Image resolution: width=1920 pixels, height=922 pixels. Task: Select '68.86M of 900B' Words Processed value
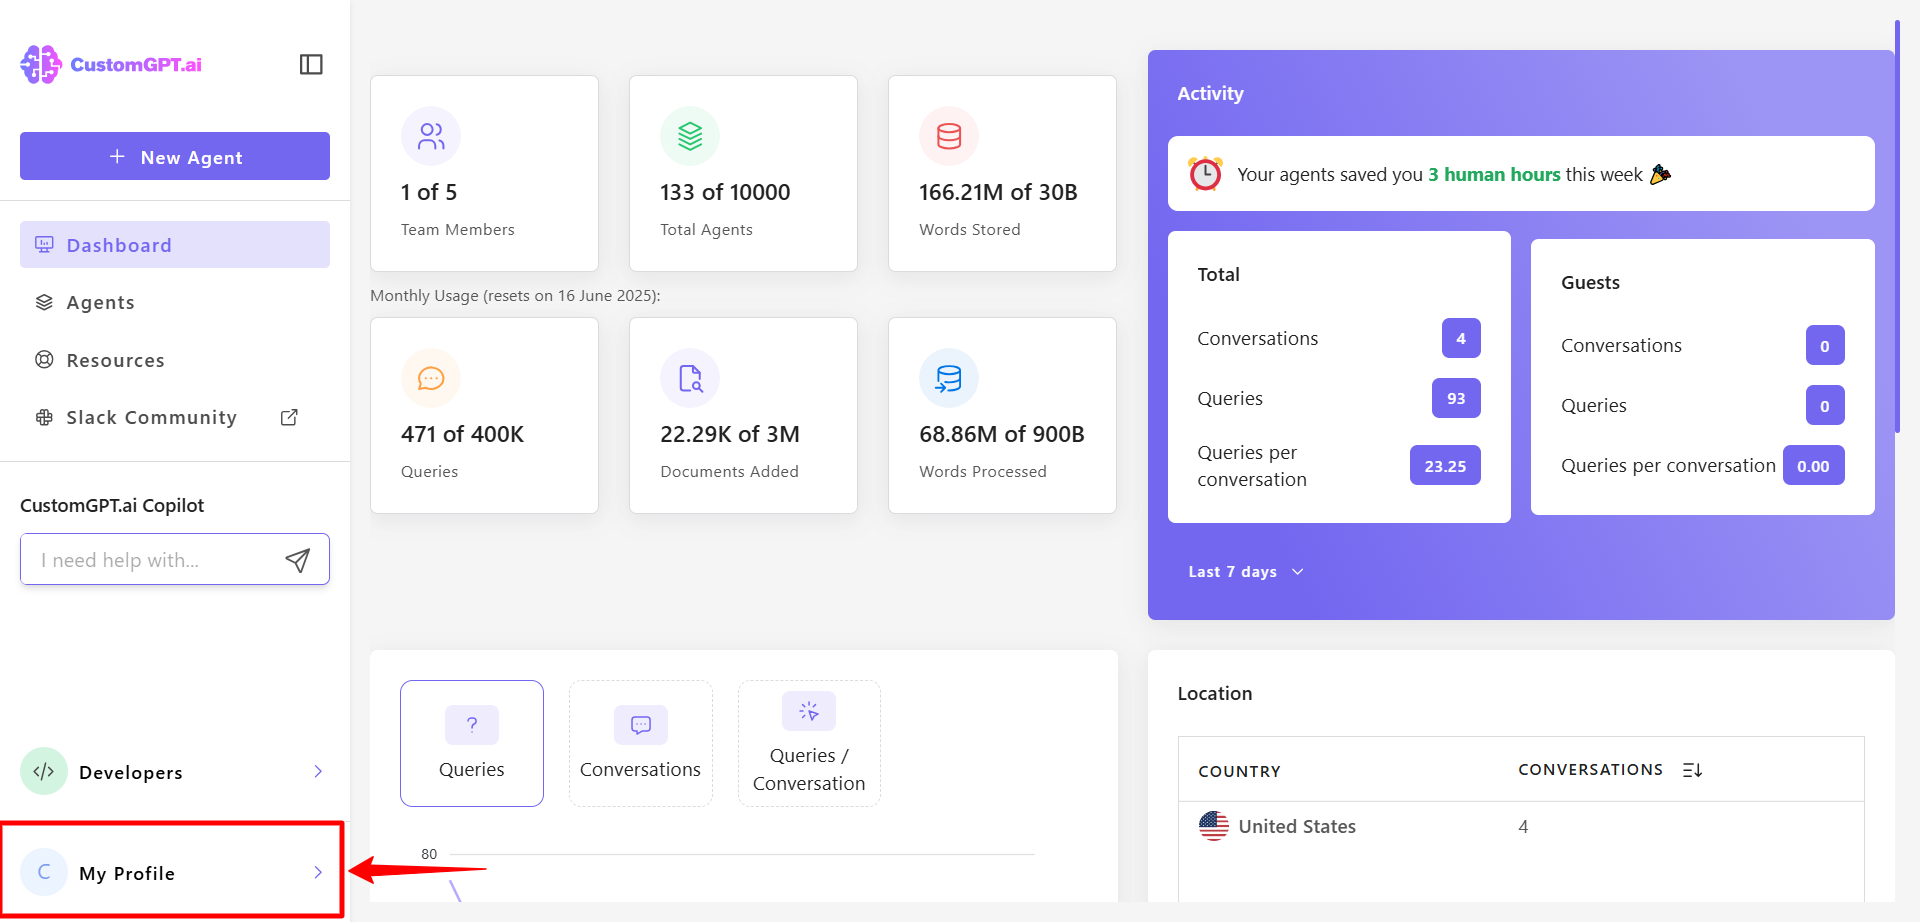pyautogui.click(x=1002, y=434)
